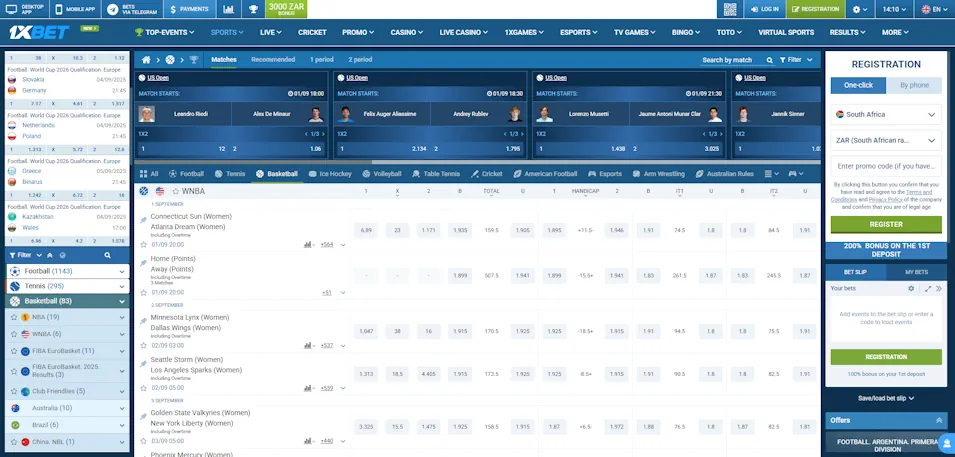Open settings gear dropdown in top bar
This screenshot has height=457, width=955.
click(860, 9)
